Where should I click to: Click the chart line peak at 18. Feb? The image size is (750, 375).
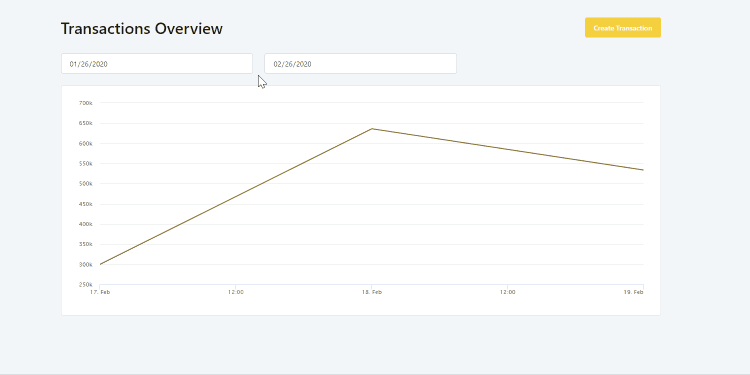pyautogui.click(x=372, y=129)
